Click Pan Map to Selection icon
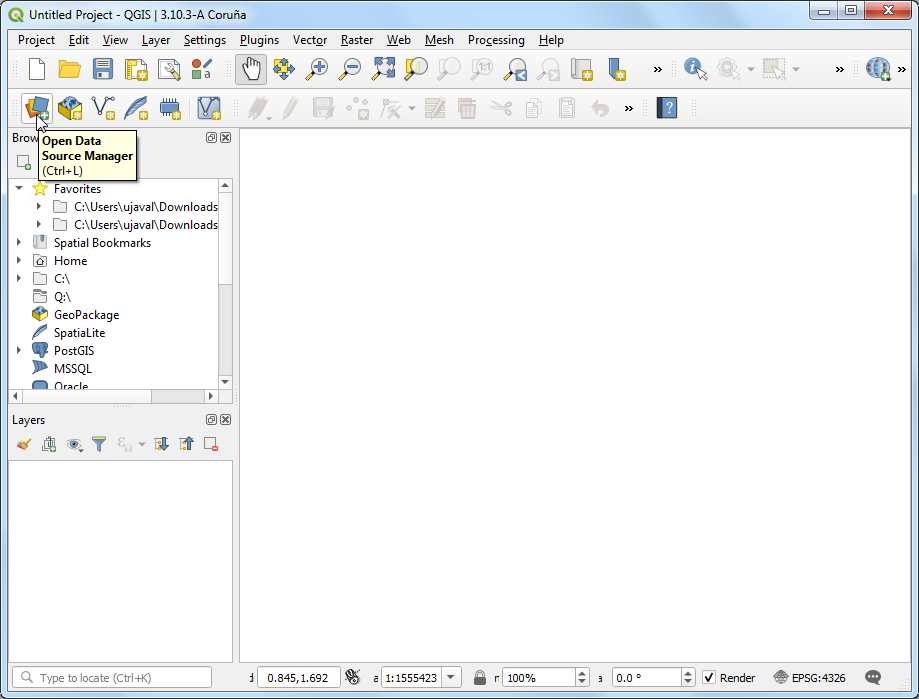919x699 pixels. click(284, 69)
